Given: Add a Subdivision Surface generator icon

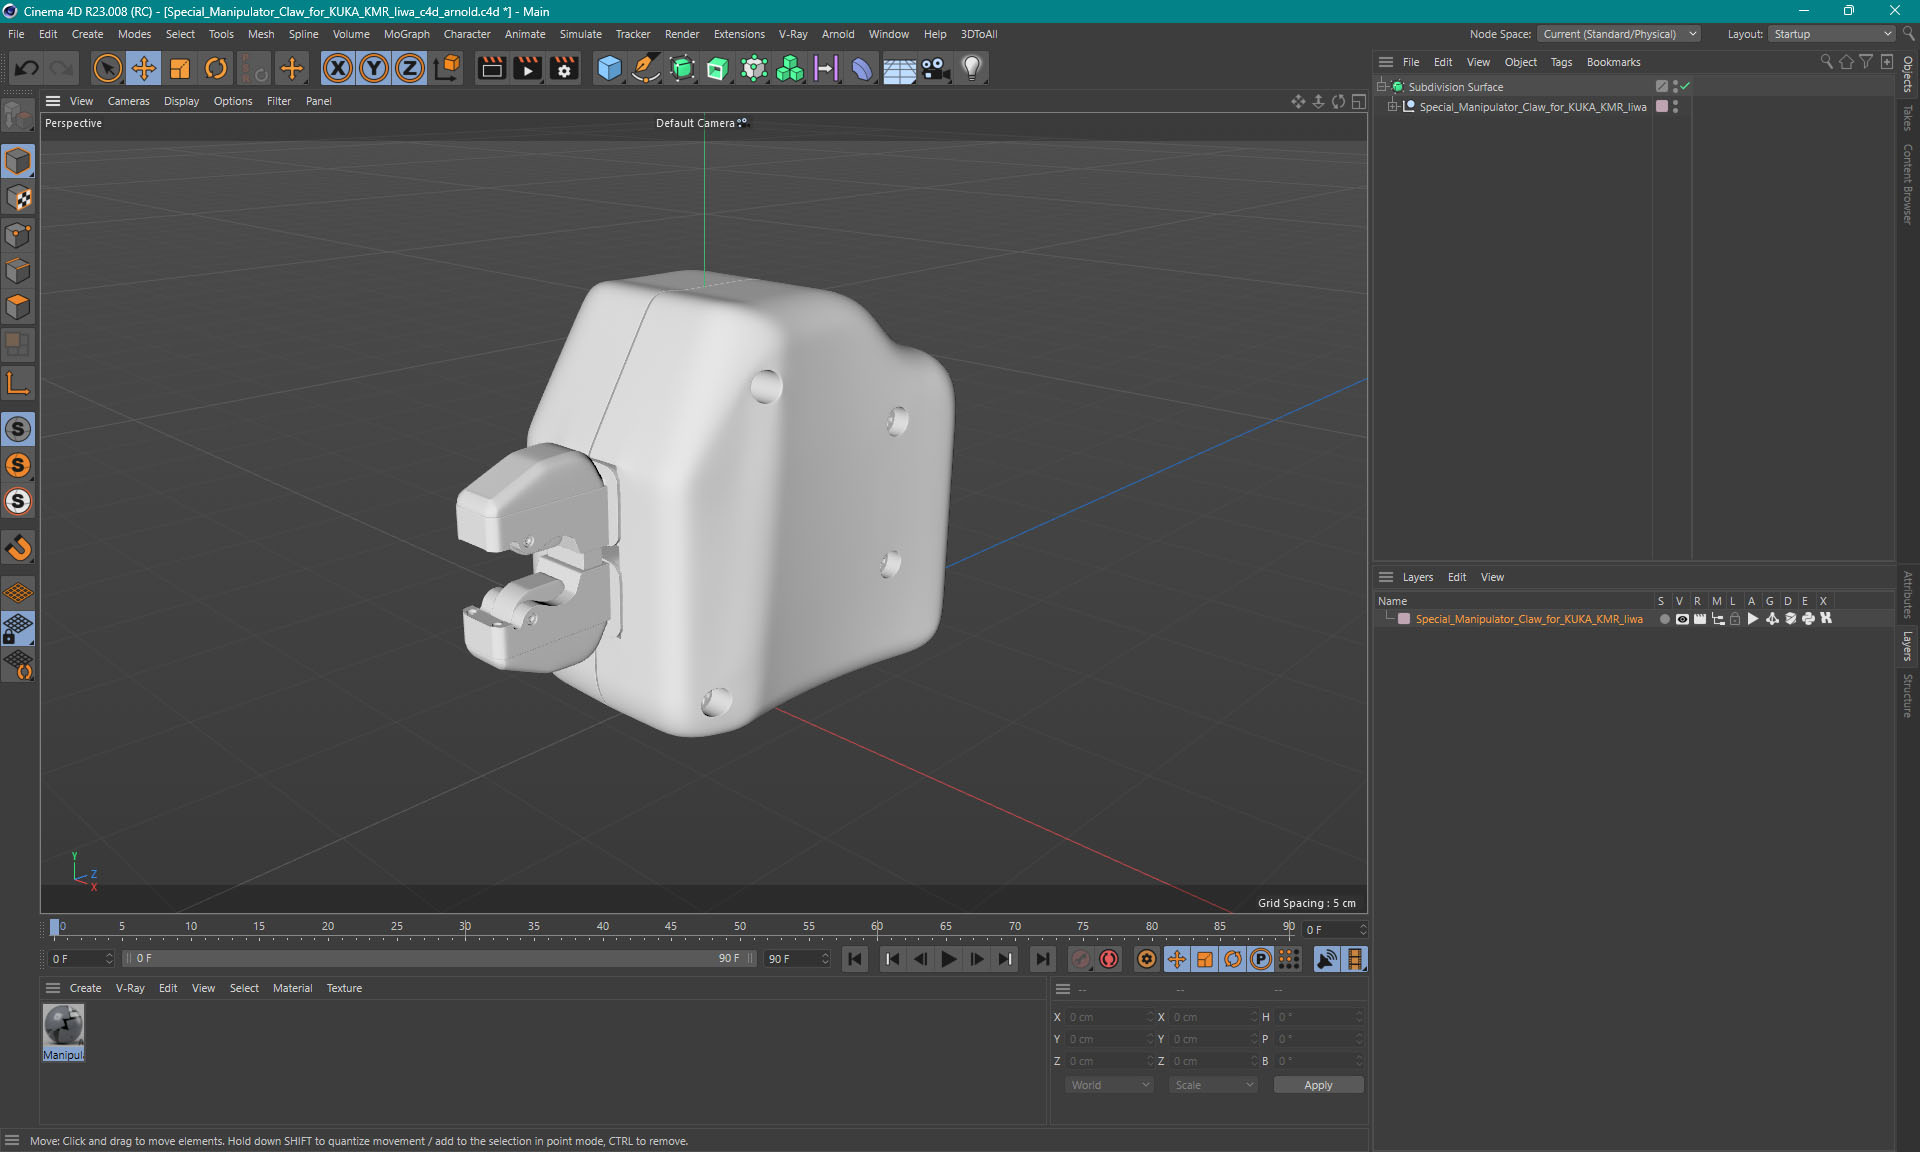Looking at the screenshot, I should [682, 68].
